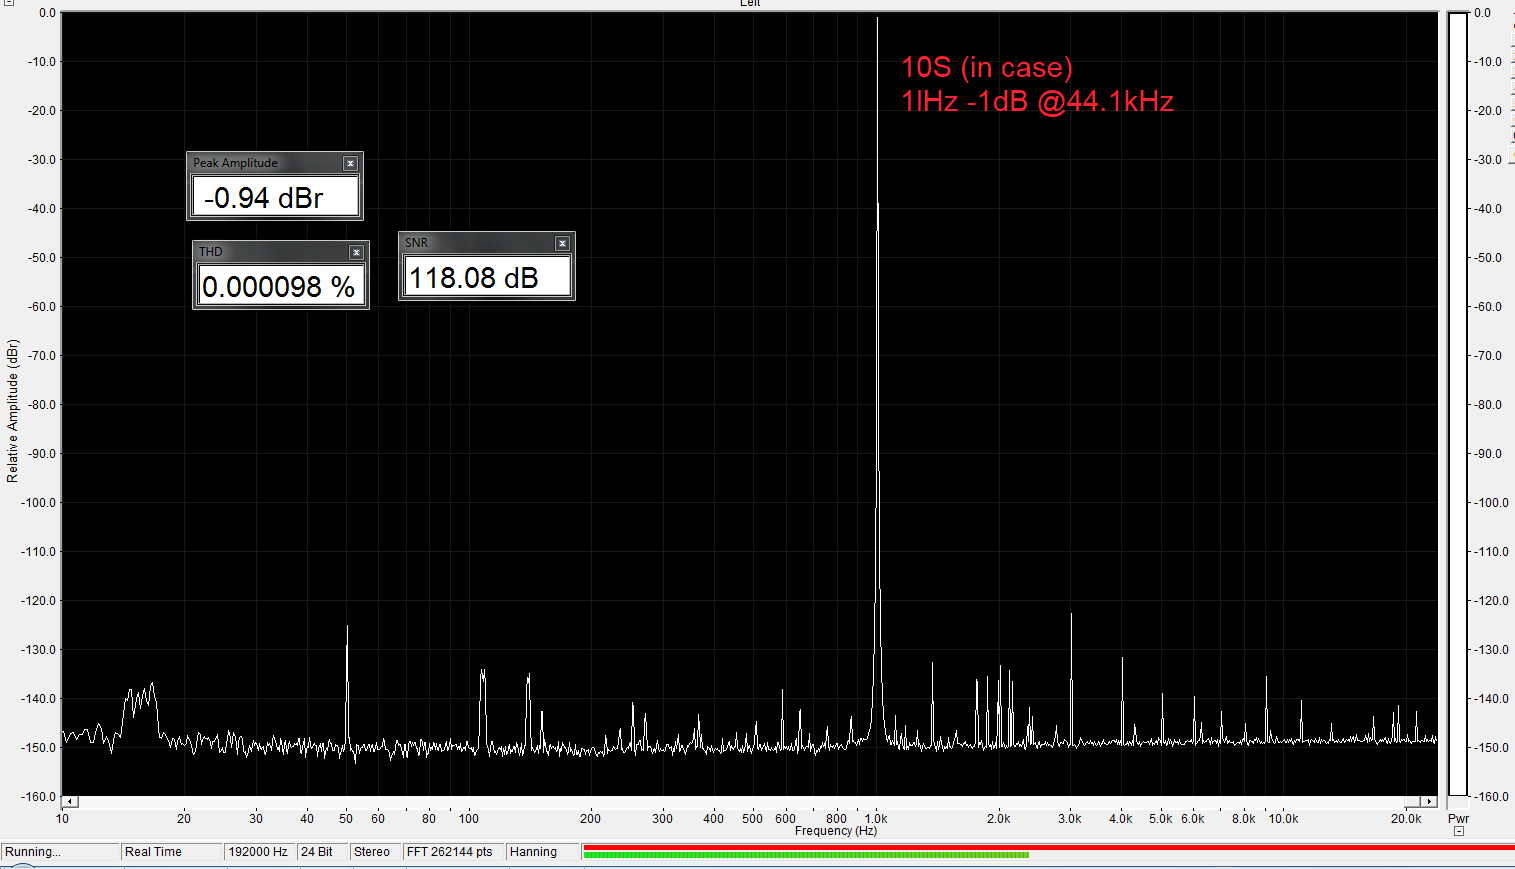
Task: Click the Frequency (Hz) axis label
Action: point(836,831)
